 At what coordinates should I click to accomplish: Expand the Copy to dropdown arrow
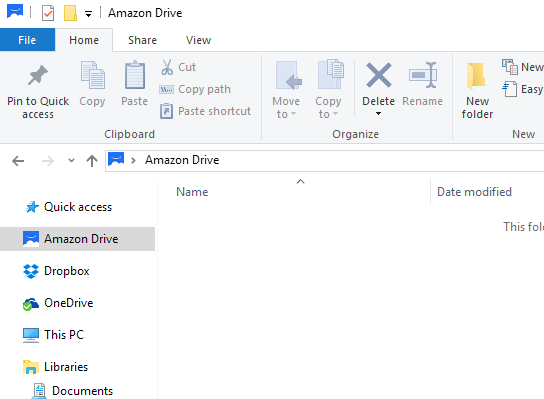click(335, 114)
